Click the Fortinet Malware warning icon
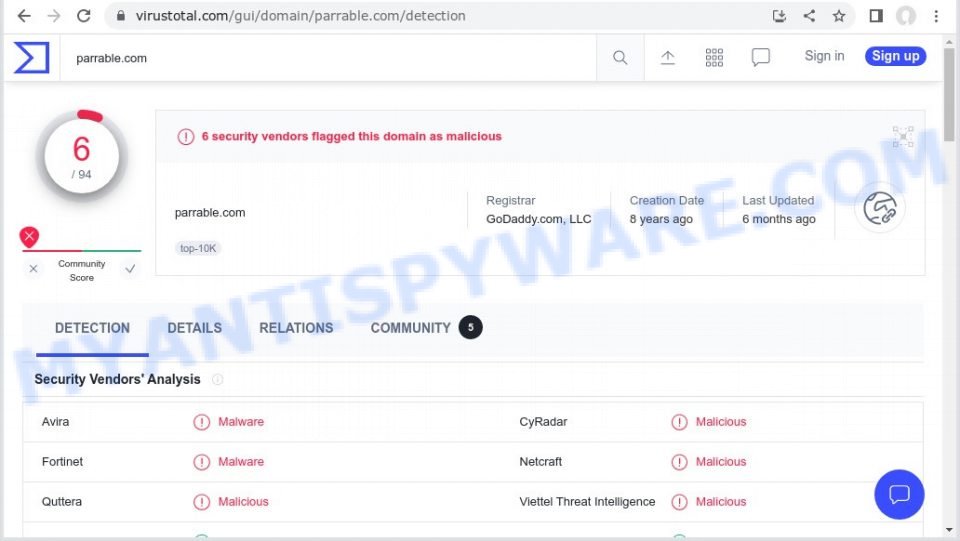Viewport: 960px width, 541px height. 201,462
